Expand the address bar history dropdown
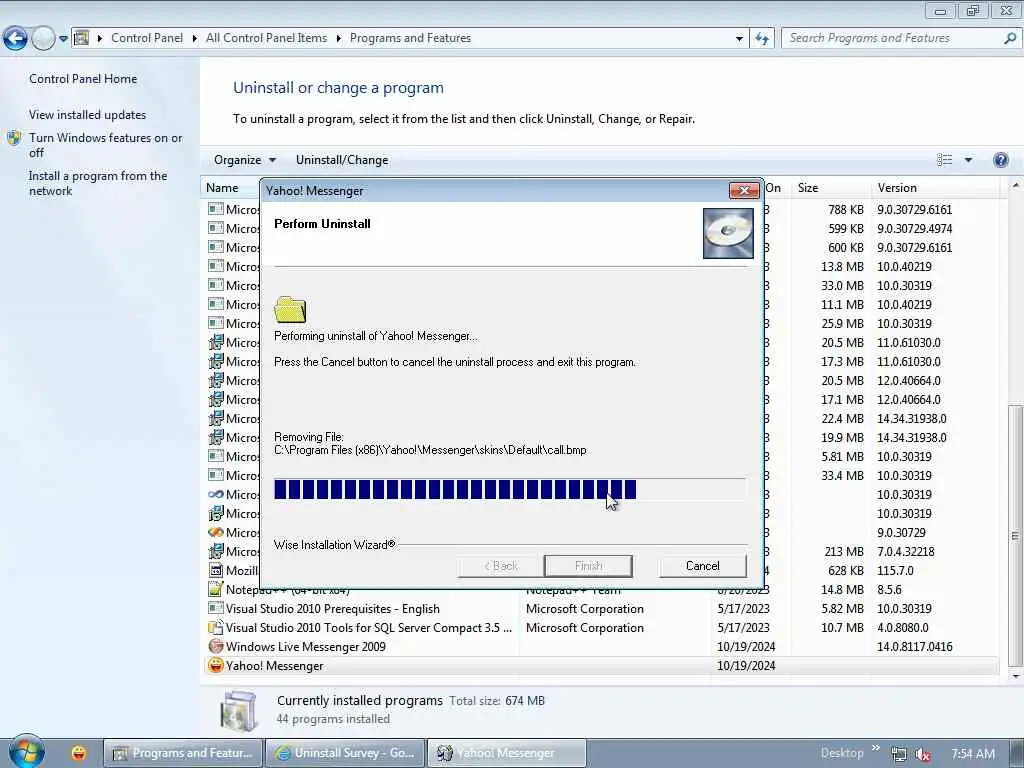The width and height of the screenshot is (1024, 768). pyautogui.click(x=739, y=39)
